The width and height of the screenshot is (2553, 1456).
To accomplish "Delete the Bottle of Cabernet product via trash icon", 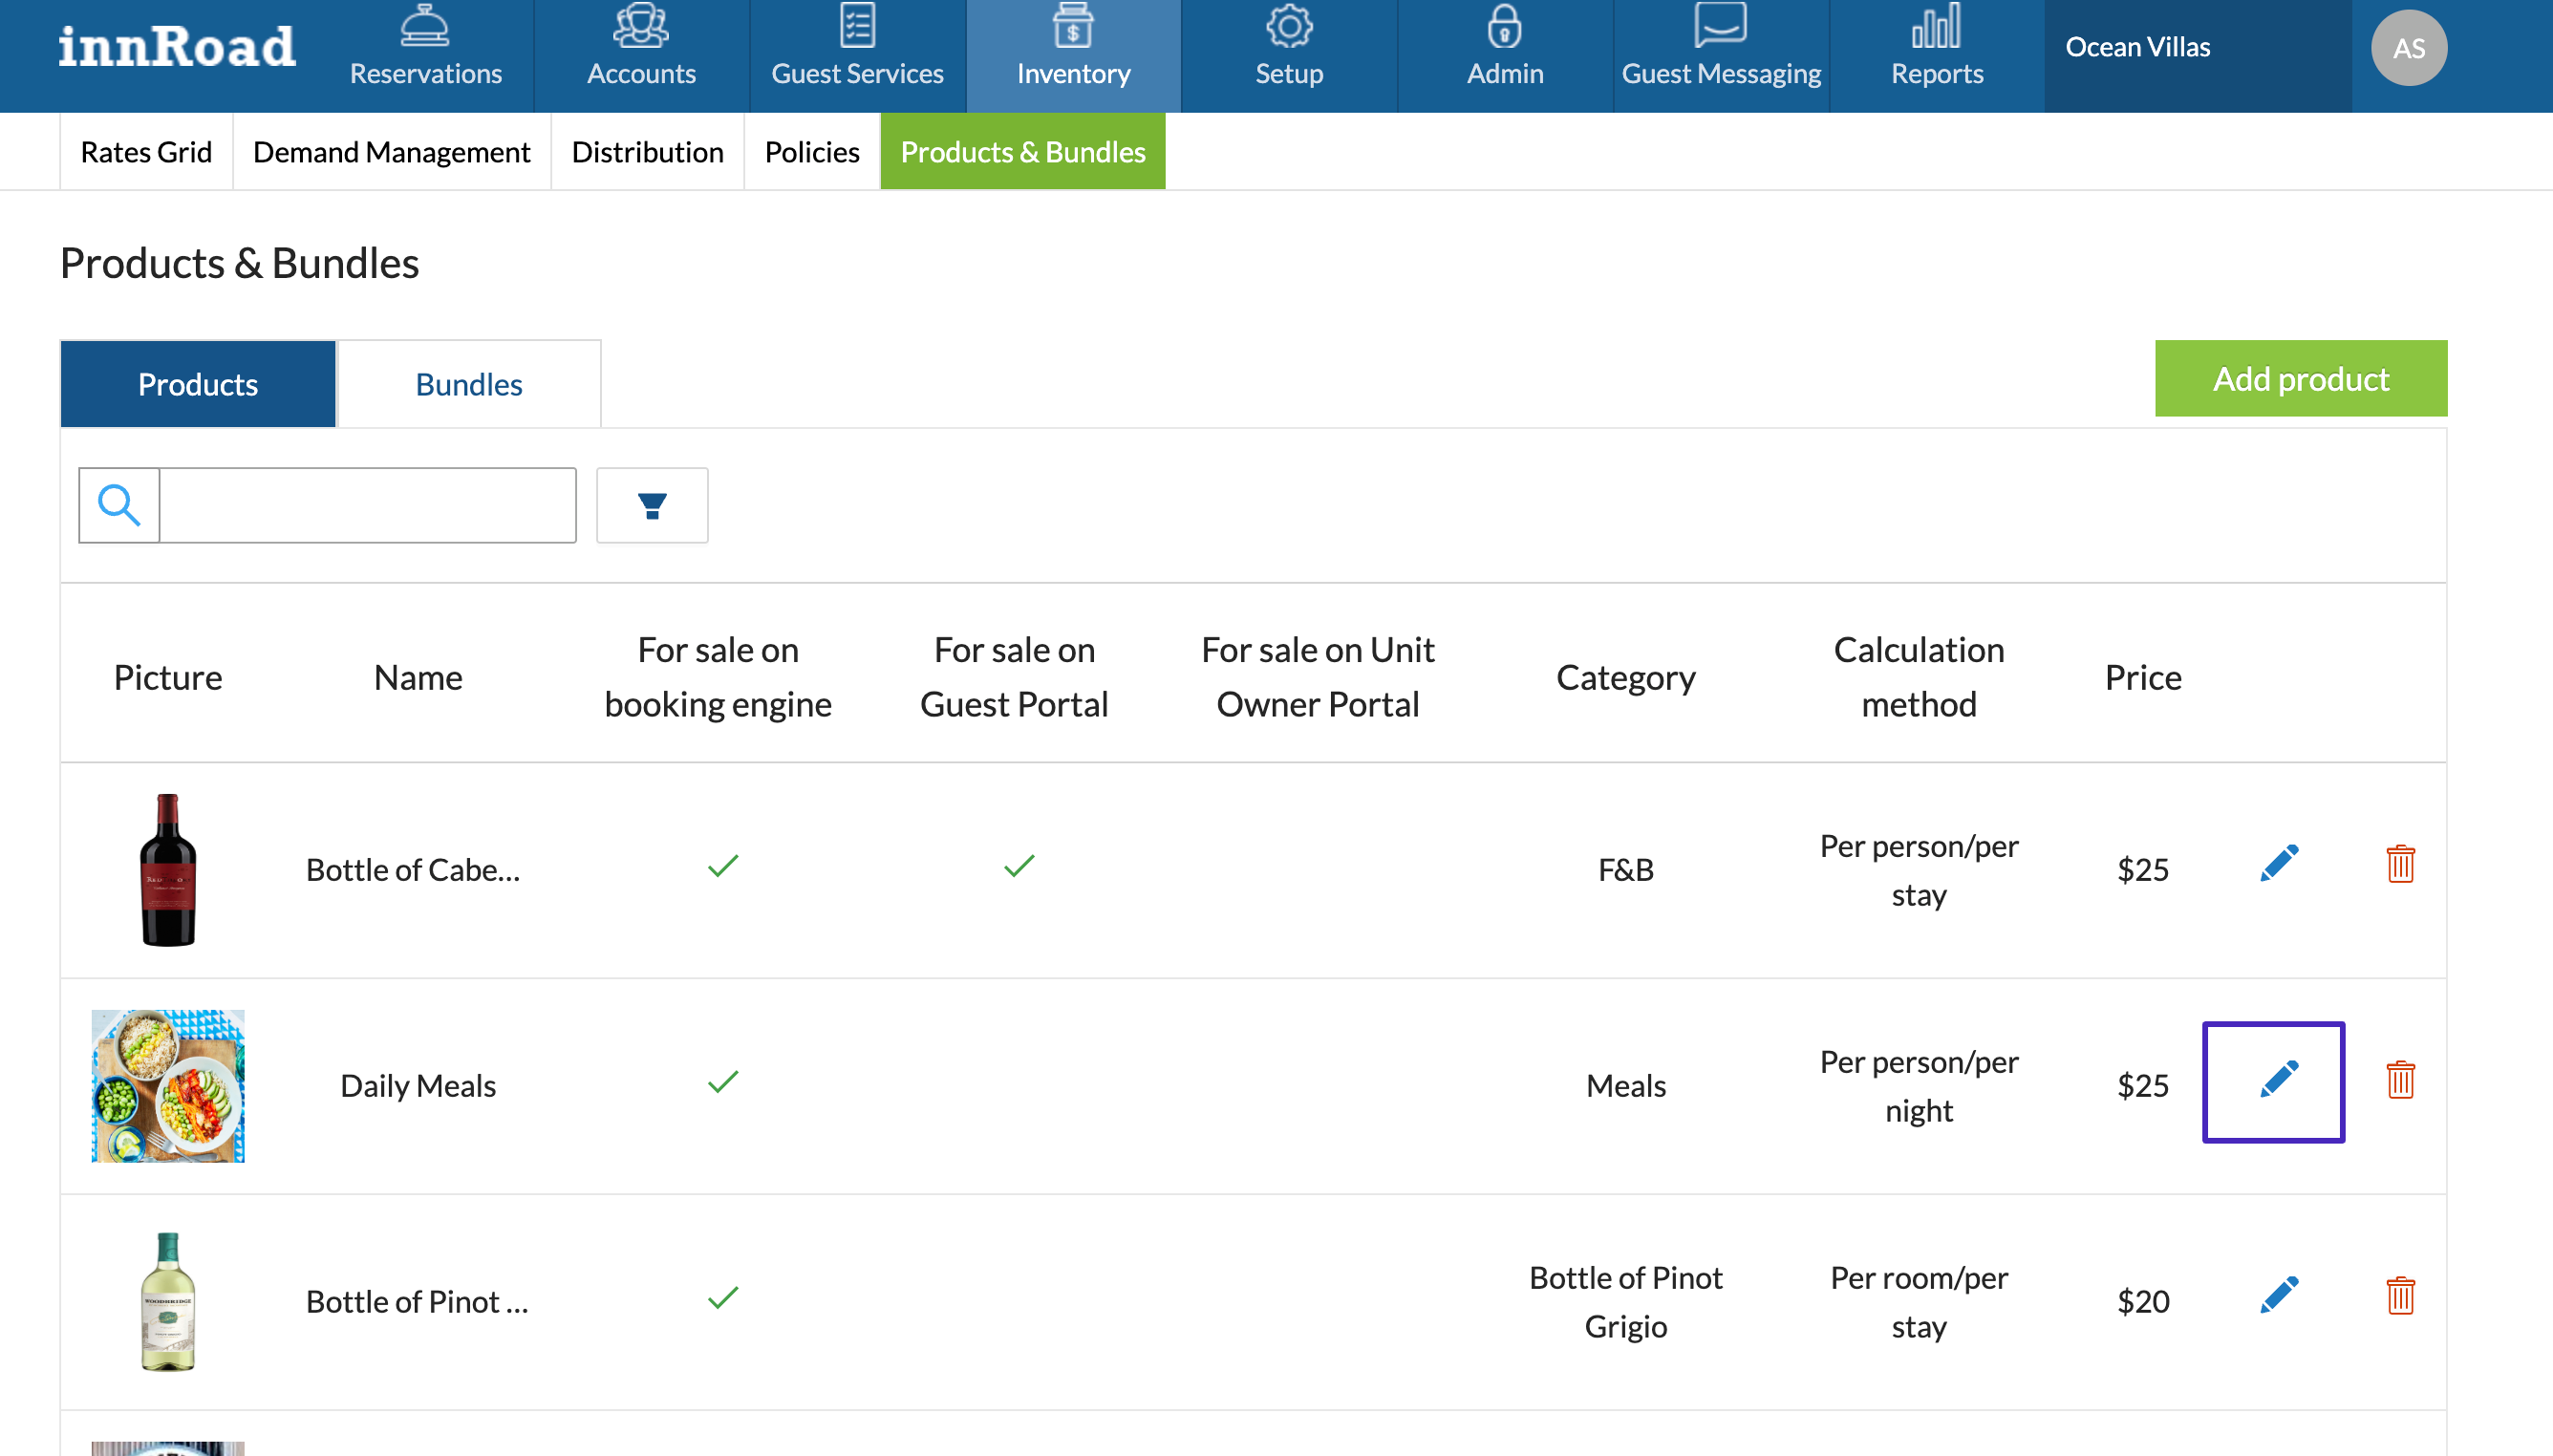I will pyautogui.click(x=2399, y=864).
